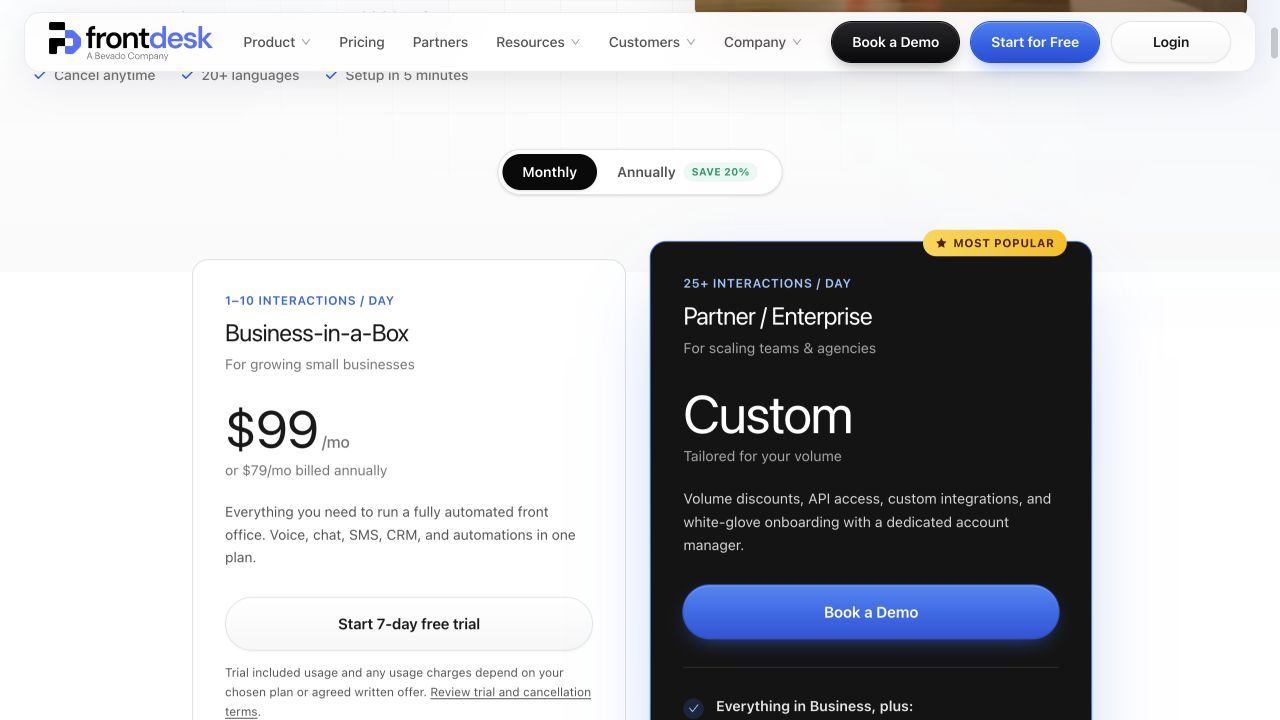The height and width of the screenshot is (720, 1280).
Task: Click the checkmark next to 20+ languages
Action: coord(187,75)
